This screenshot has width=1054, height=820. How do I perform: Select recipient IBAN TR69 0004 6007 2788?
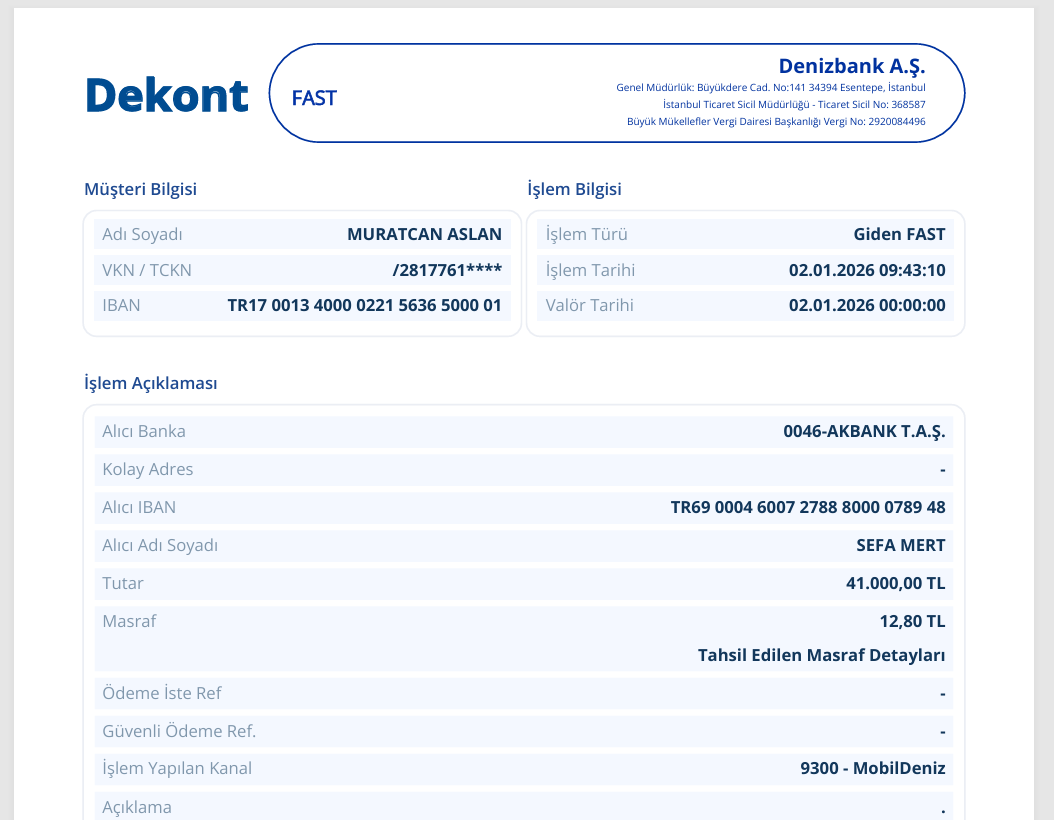pos(808,507)
